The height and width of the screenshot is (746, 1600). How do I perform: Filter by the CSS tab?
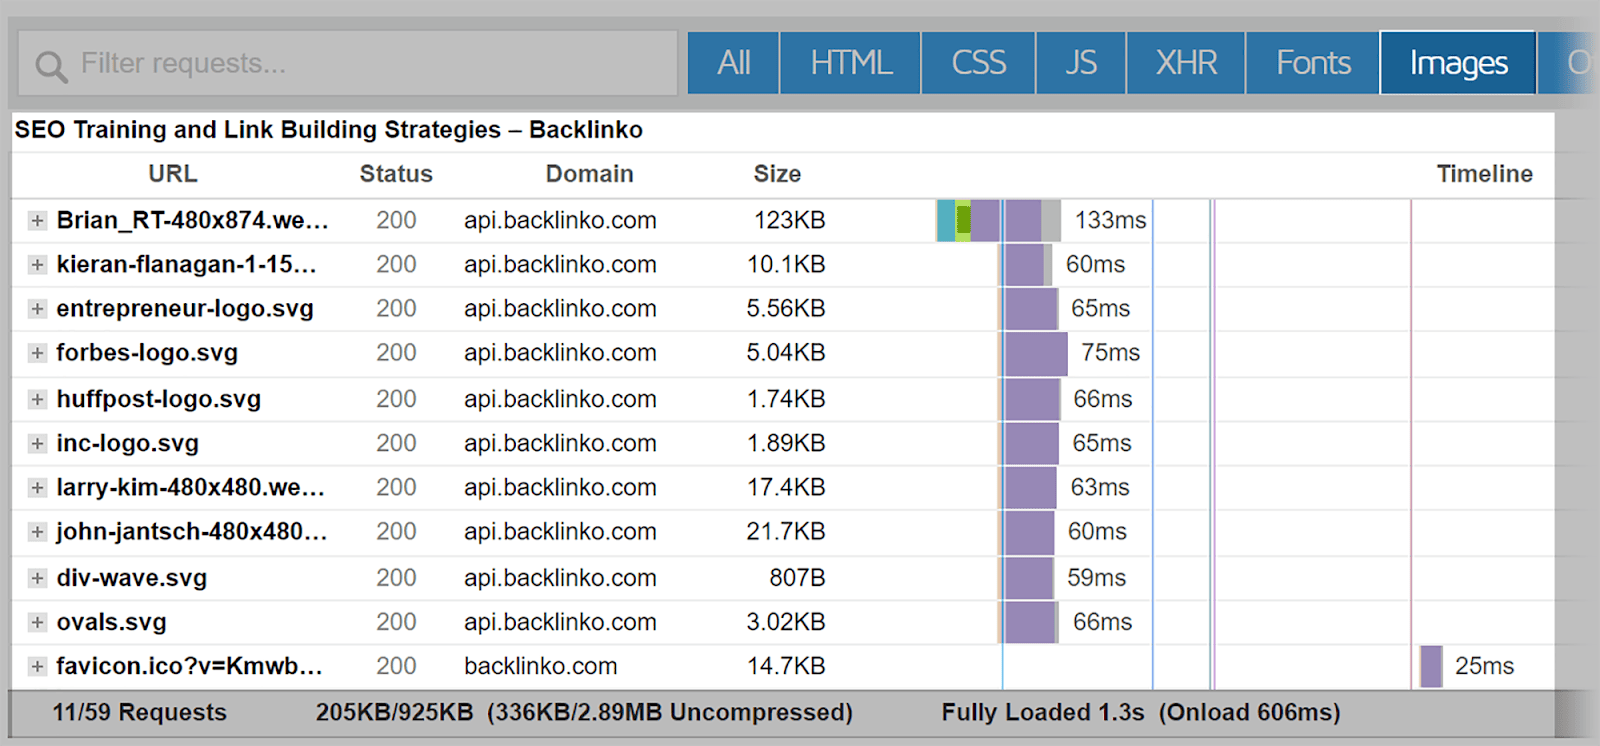point(978,63)
